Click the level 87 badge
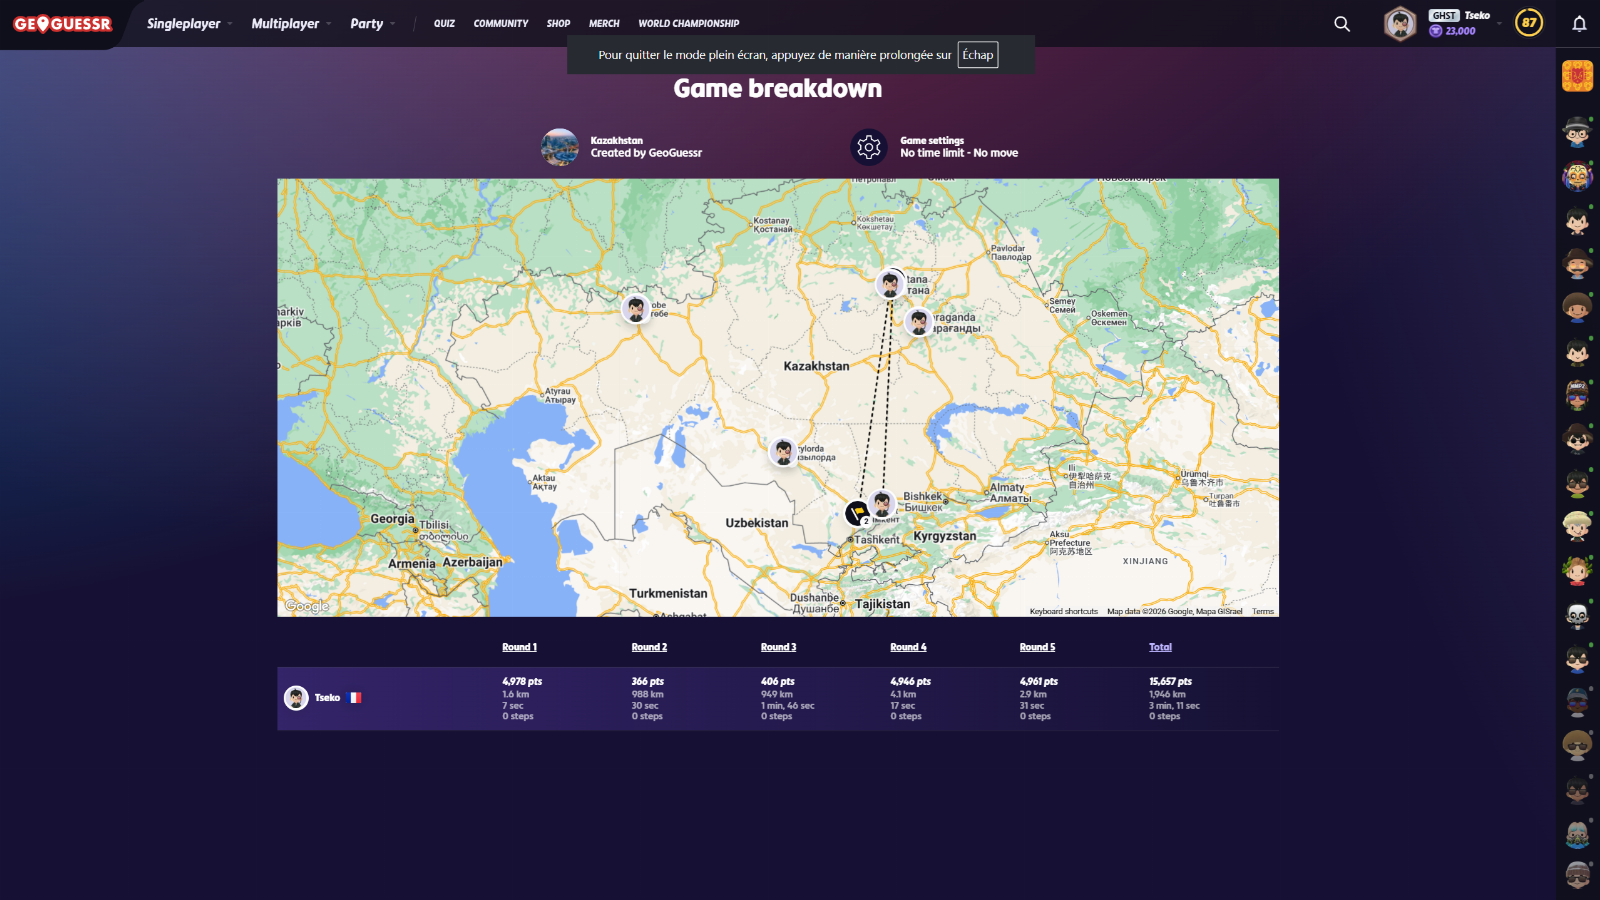The image size is (1600, 900). coord(1528,23)
